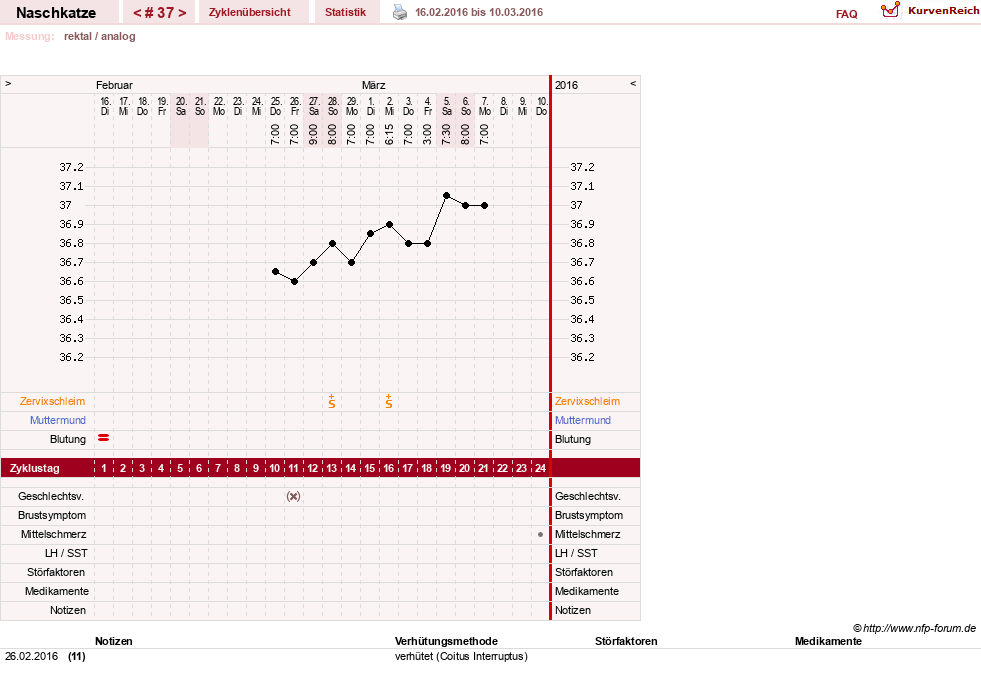Click the 'rektal / analog' measurement text
The width and height of the screenshot is (981, 700).
point(99,36)
